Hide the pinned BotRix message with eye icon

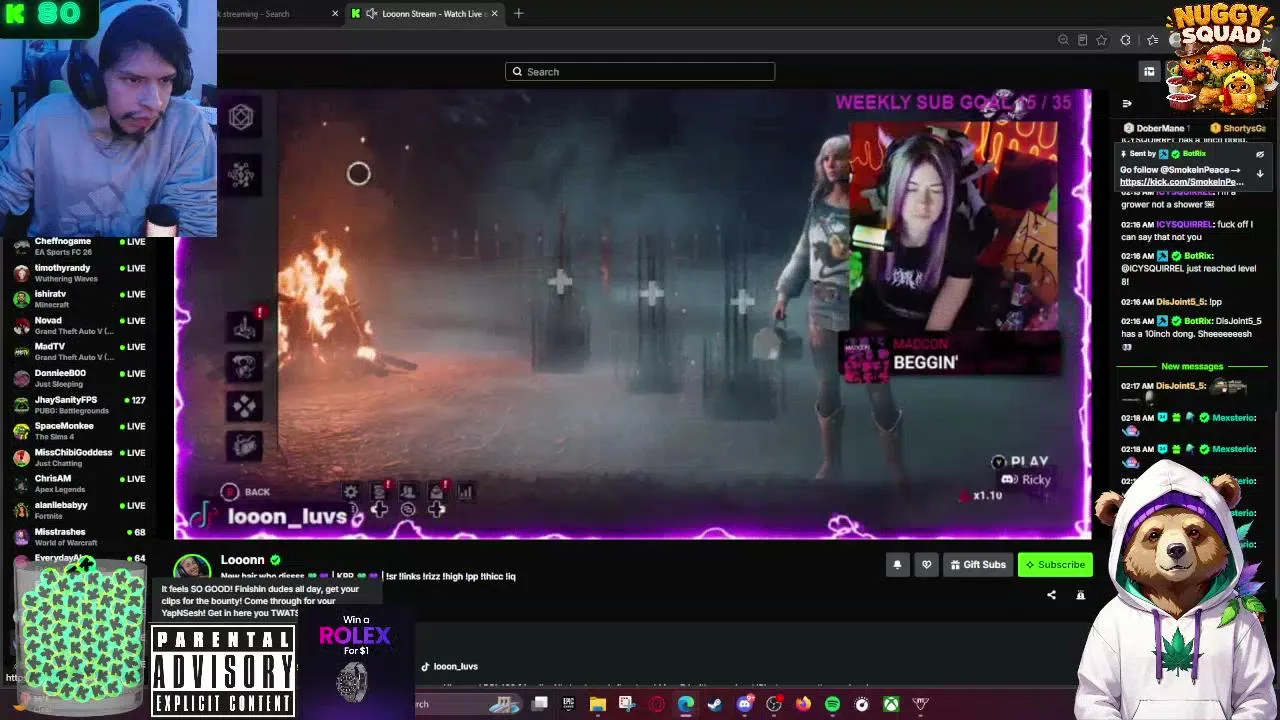(x=1260, y=154)
